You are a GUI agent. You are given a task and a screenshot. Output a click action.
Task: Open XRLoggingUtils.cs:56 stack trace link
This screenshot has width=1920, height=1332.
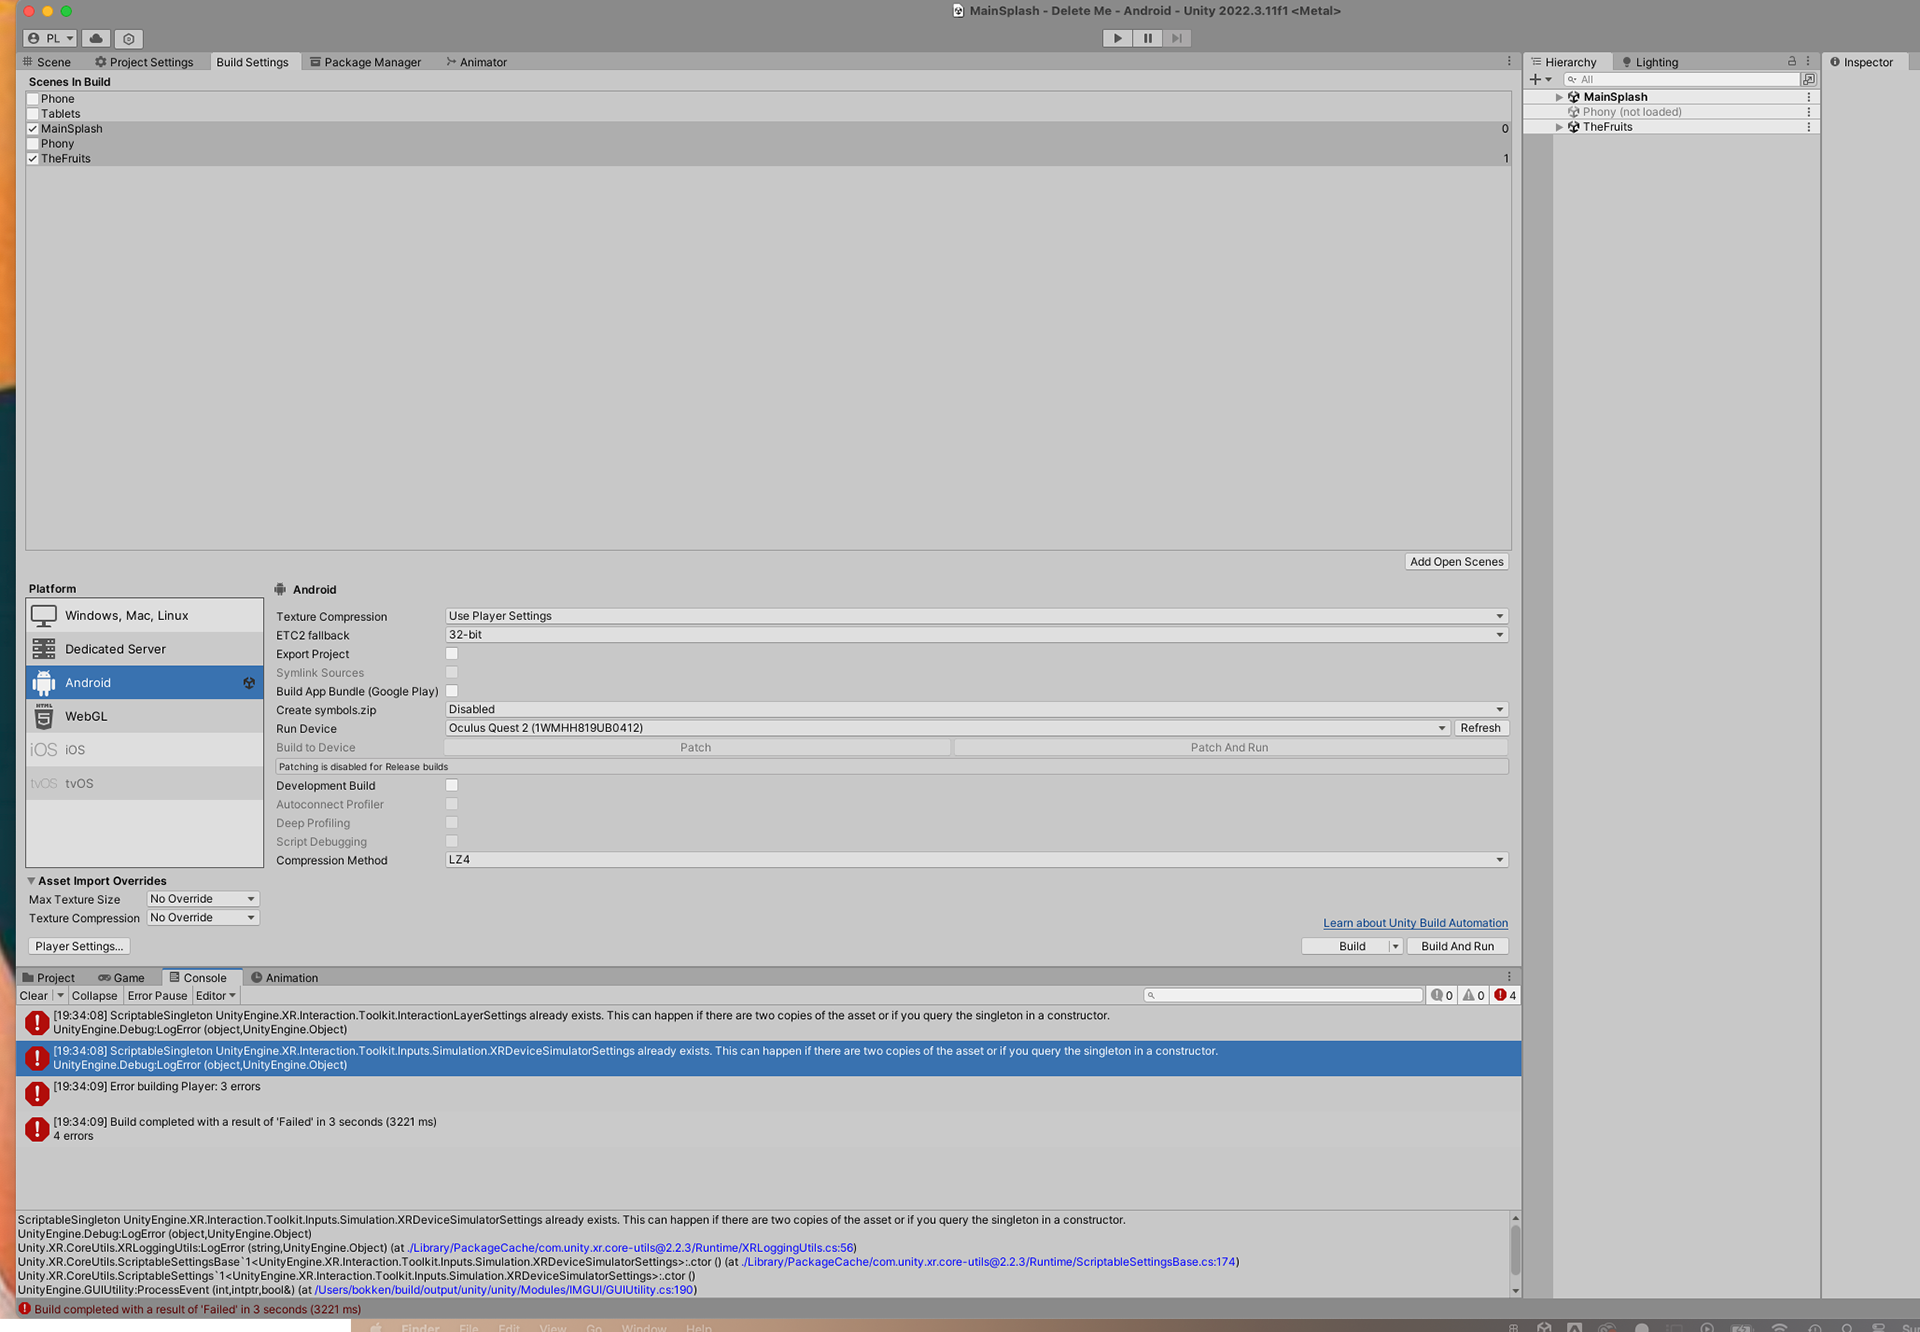point(631,1248)
